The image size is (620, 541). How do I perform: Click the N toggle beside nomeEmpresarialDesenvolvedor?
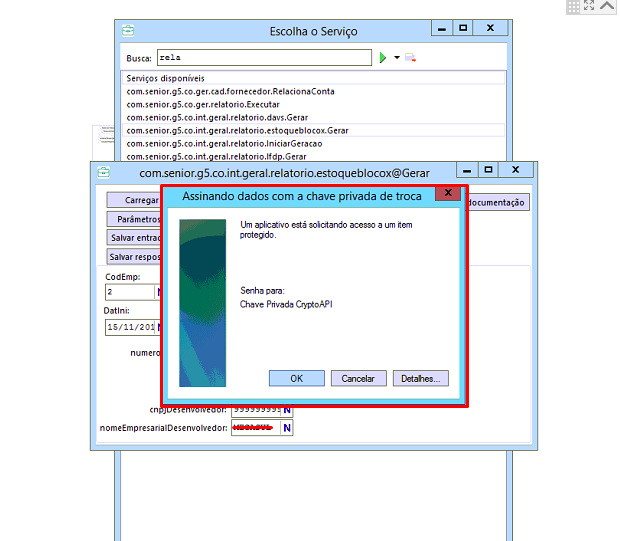pyautogui.click(x=286, y=428)
